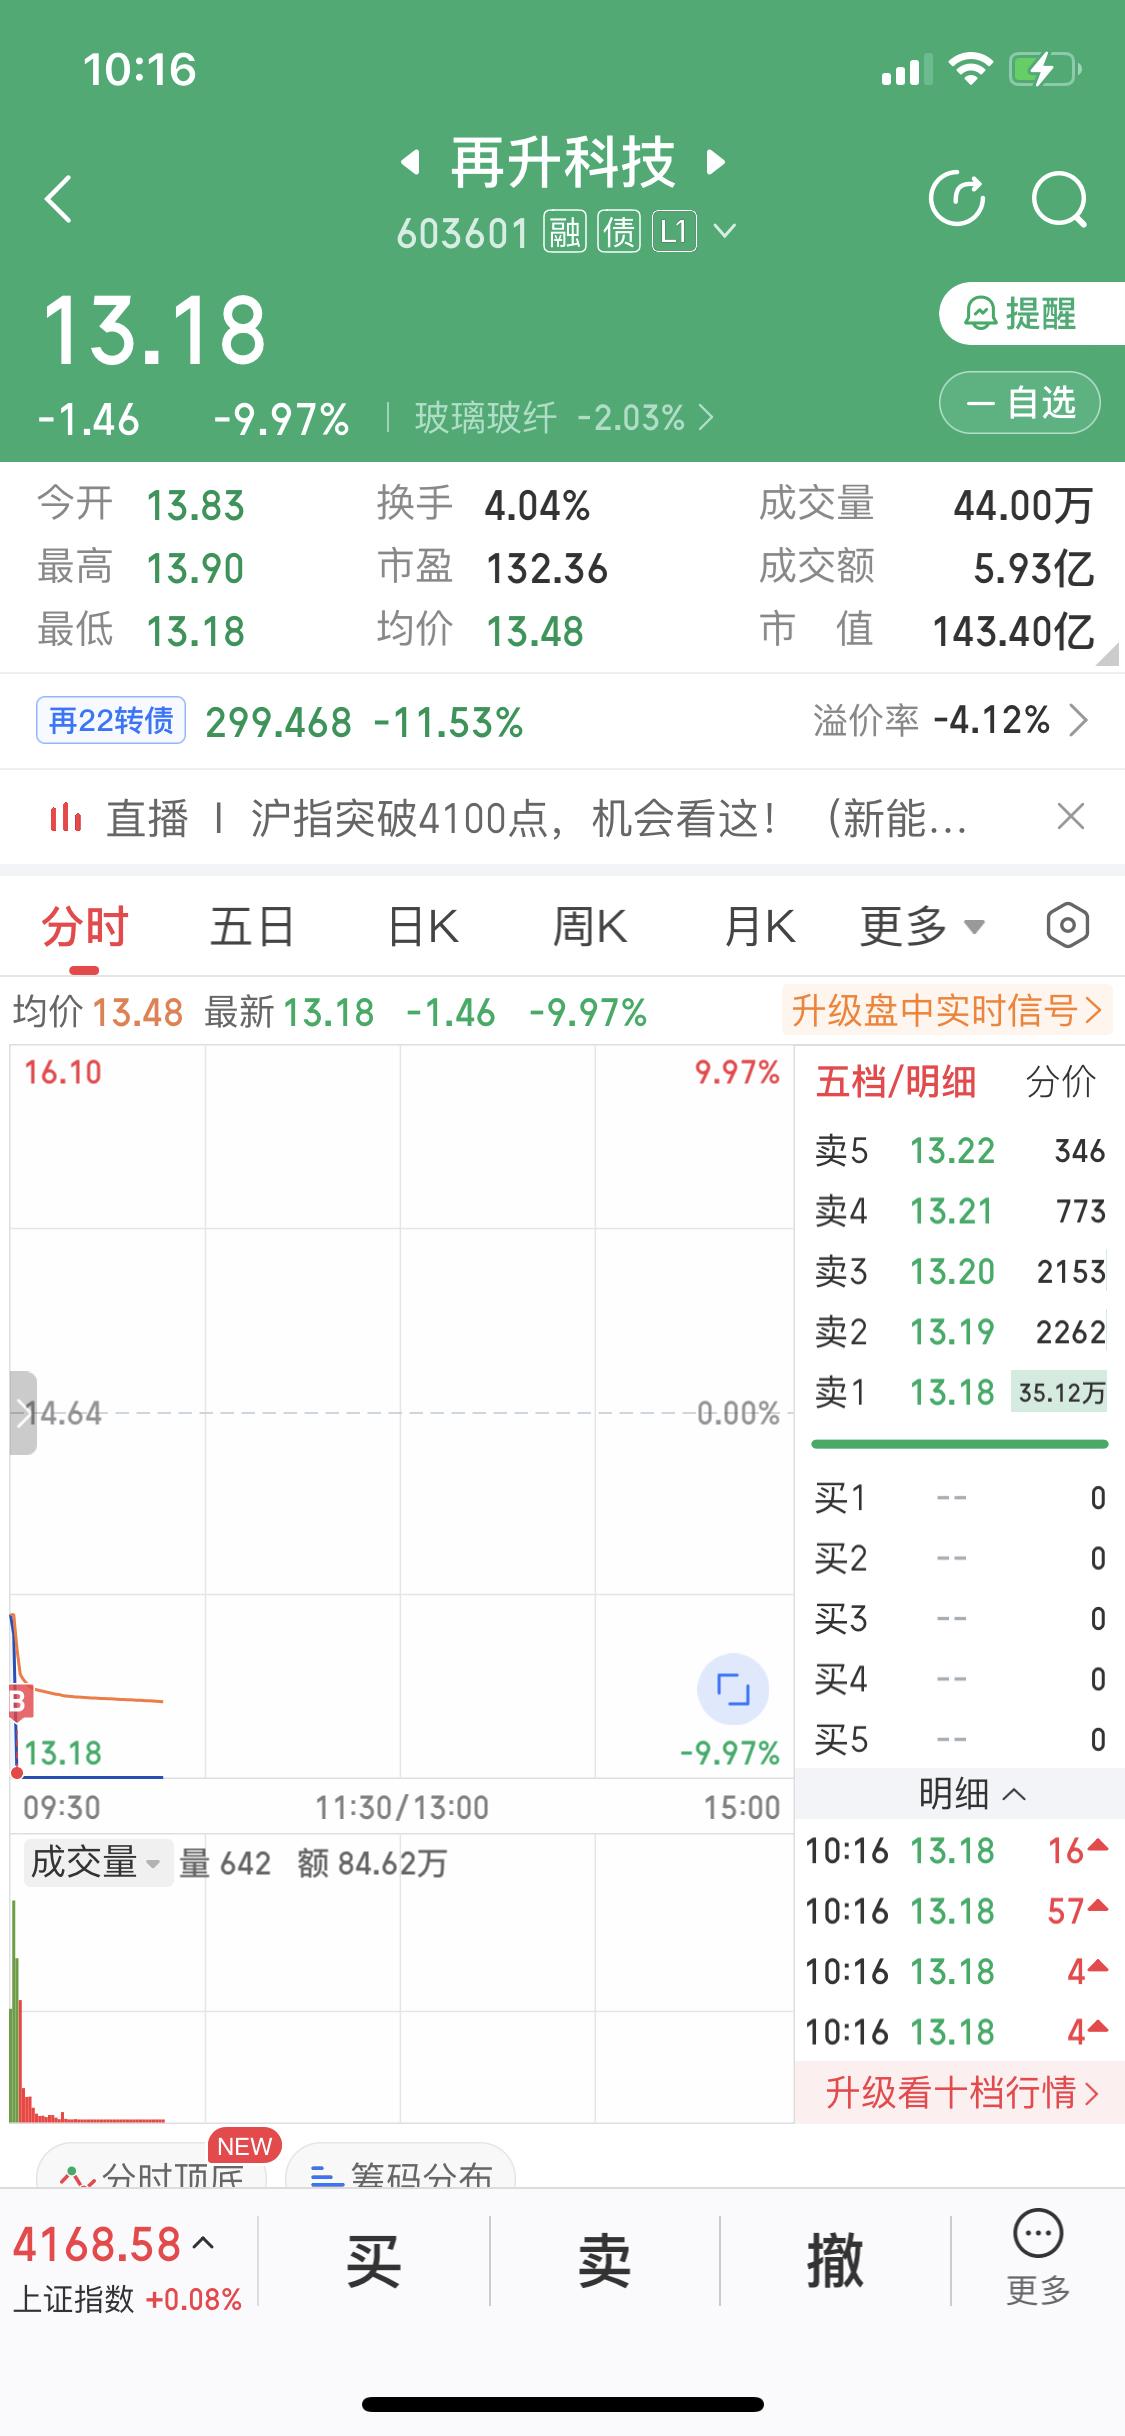The image size is (1125, 2436).
Task: Switch to 五日 tab
Action: pyautogui.click(x=252, y=926)
